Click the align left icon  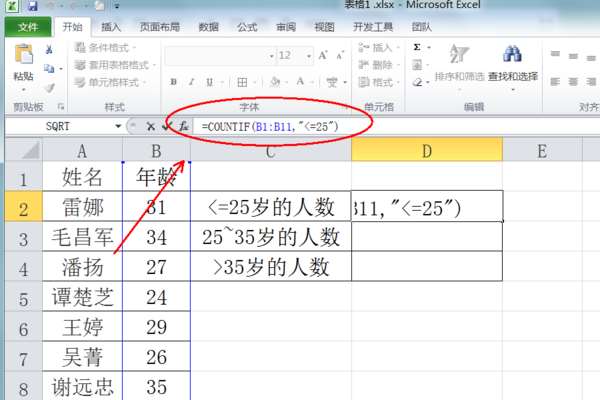[x=555, y=82]
